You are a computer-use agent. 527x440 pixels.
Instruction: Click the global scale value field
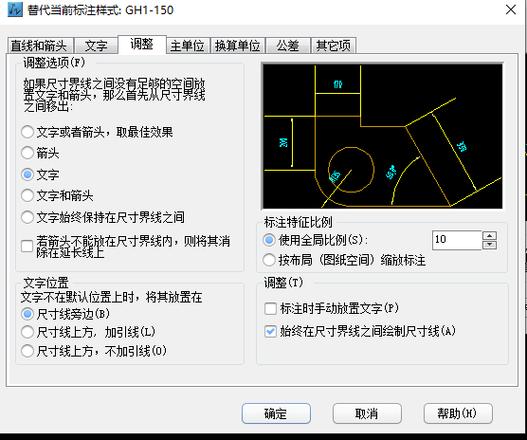[457, 240]
